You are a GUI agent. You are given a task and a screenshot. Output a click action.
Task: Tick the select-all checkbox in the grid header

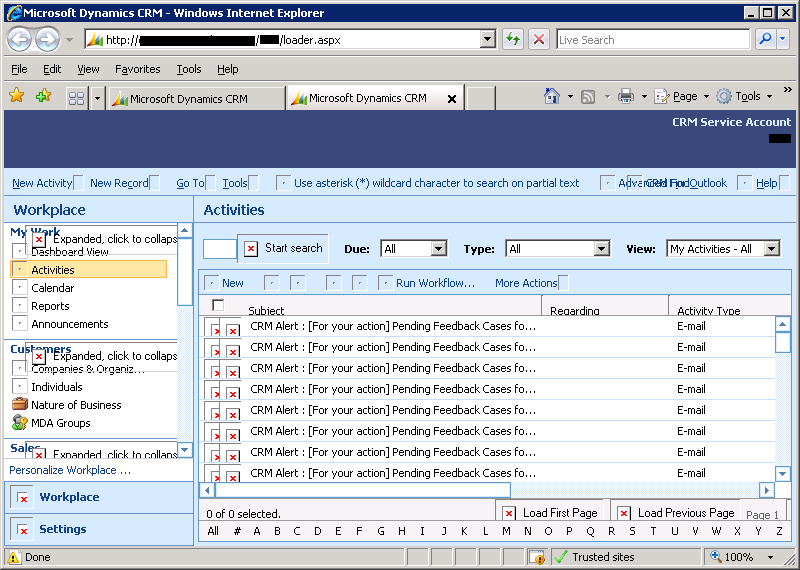point(218,305)
